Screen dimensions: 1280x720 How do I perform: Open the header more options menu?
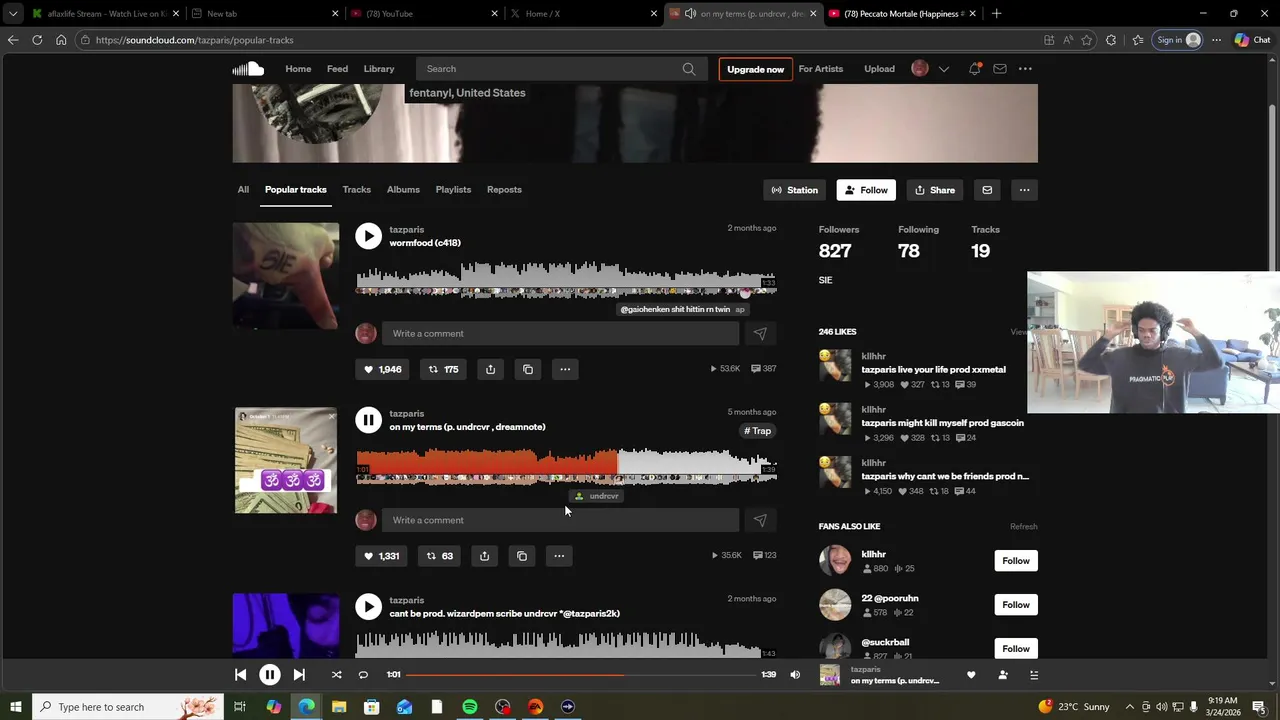click(x=1025, y=69)
